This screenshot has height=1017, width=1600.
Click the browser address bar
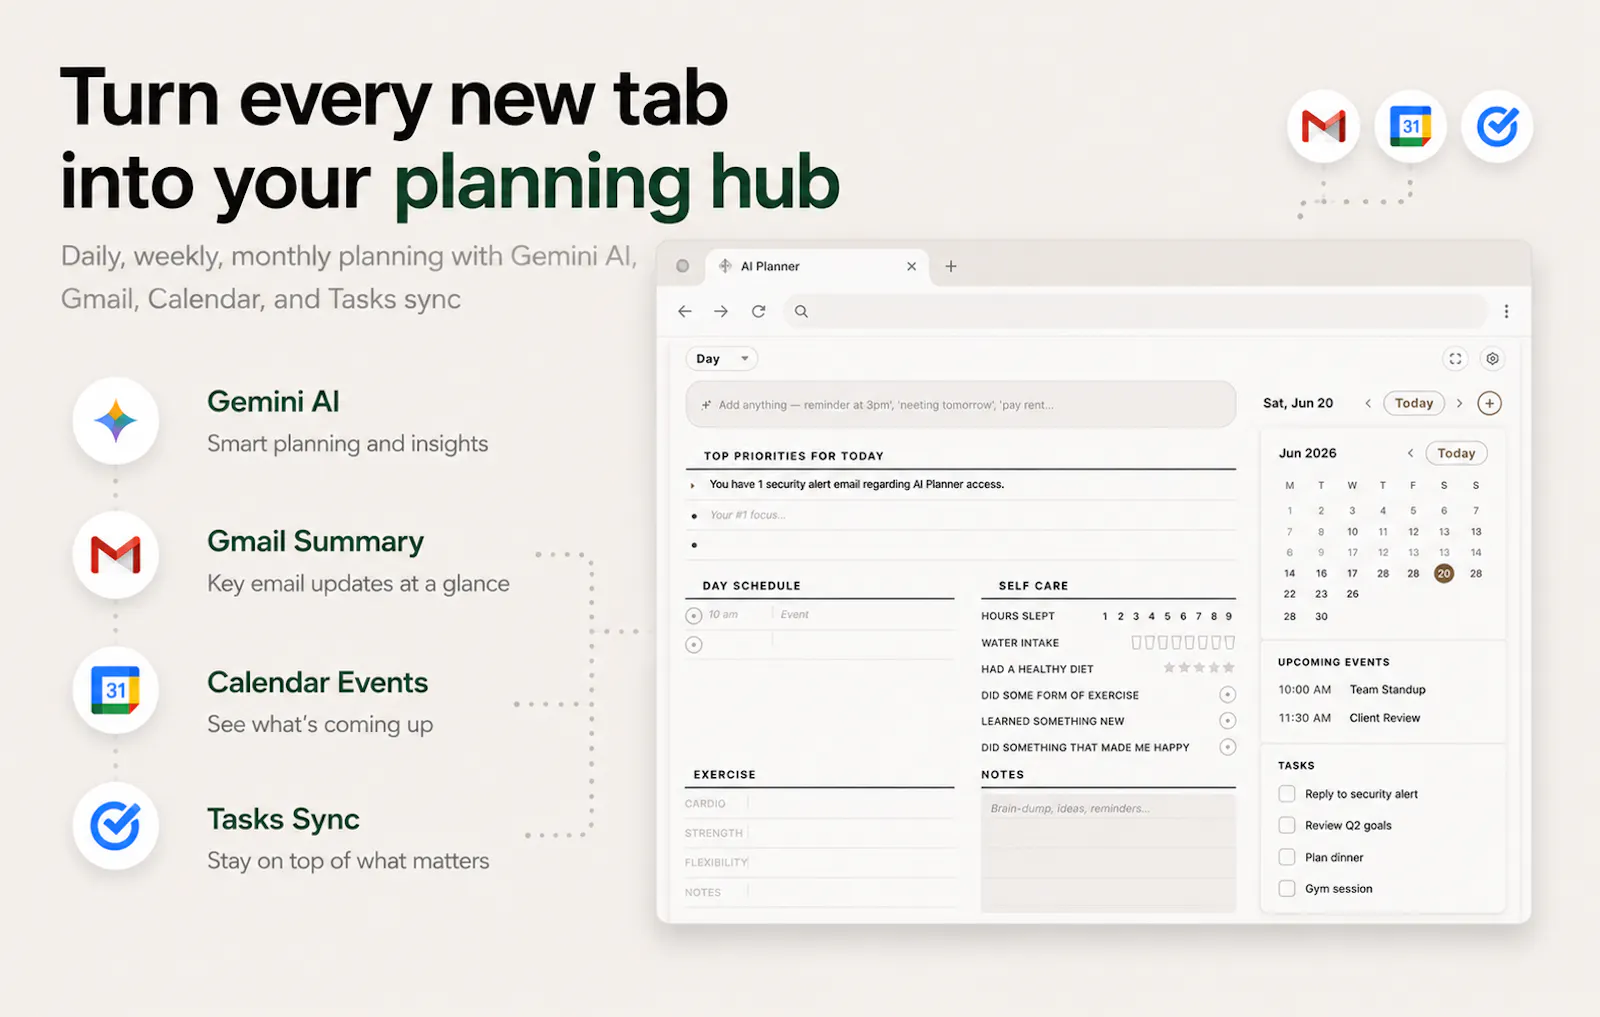click(1135, 311)
